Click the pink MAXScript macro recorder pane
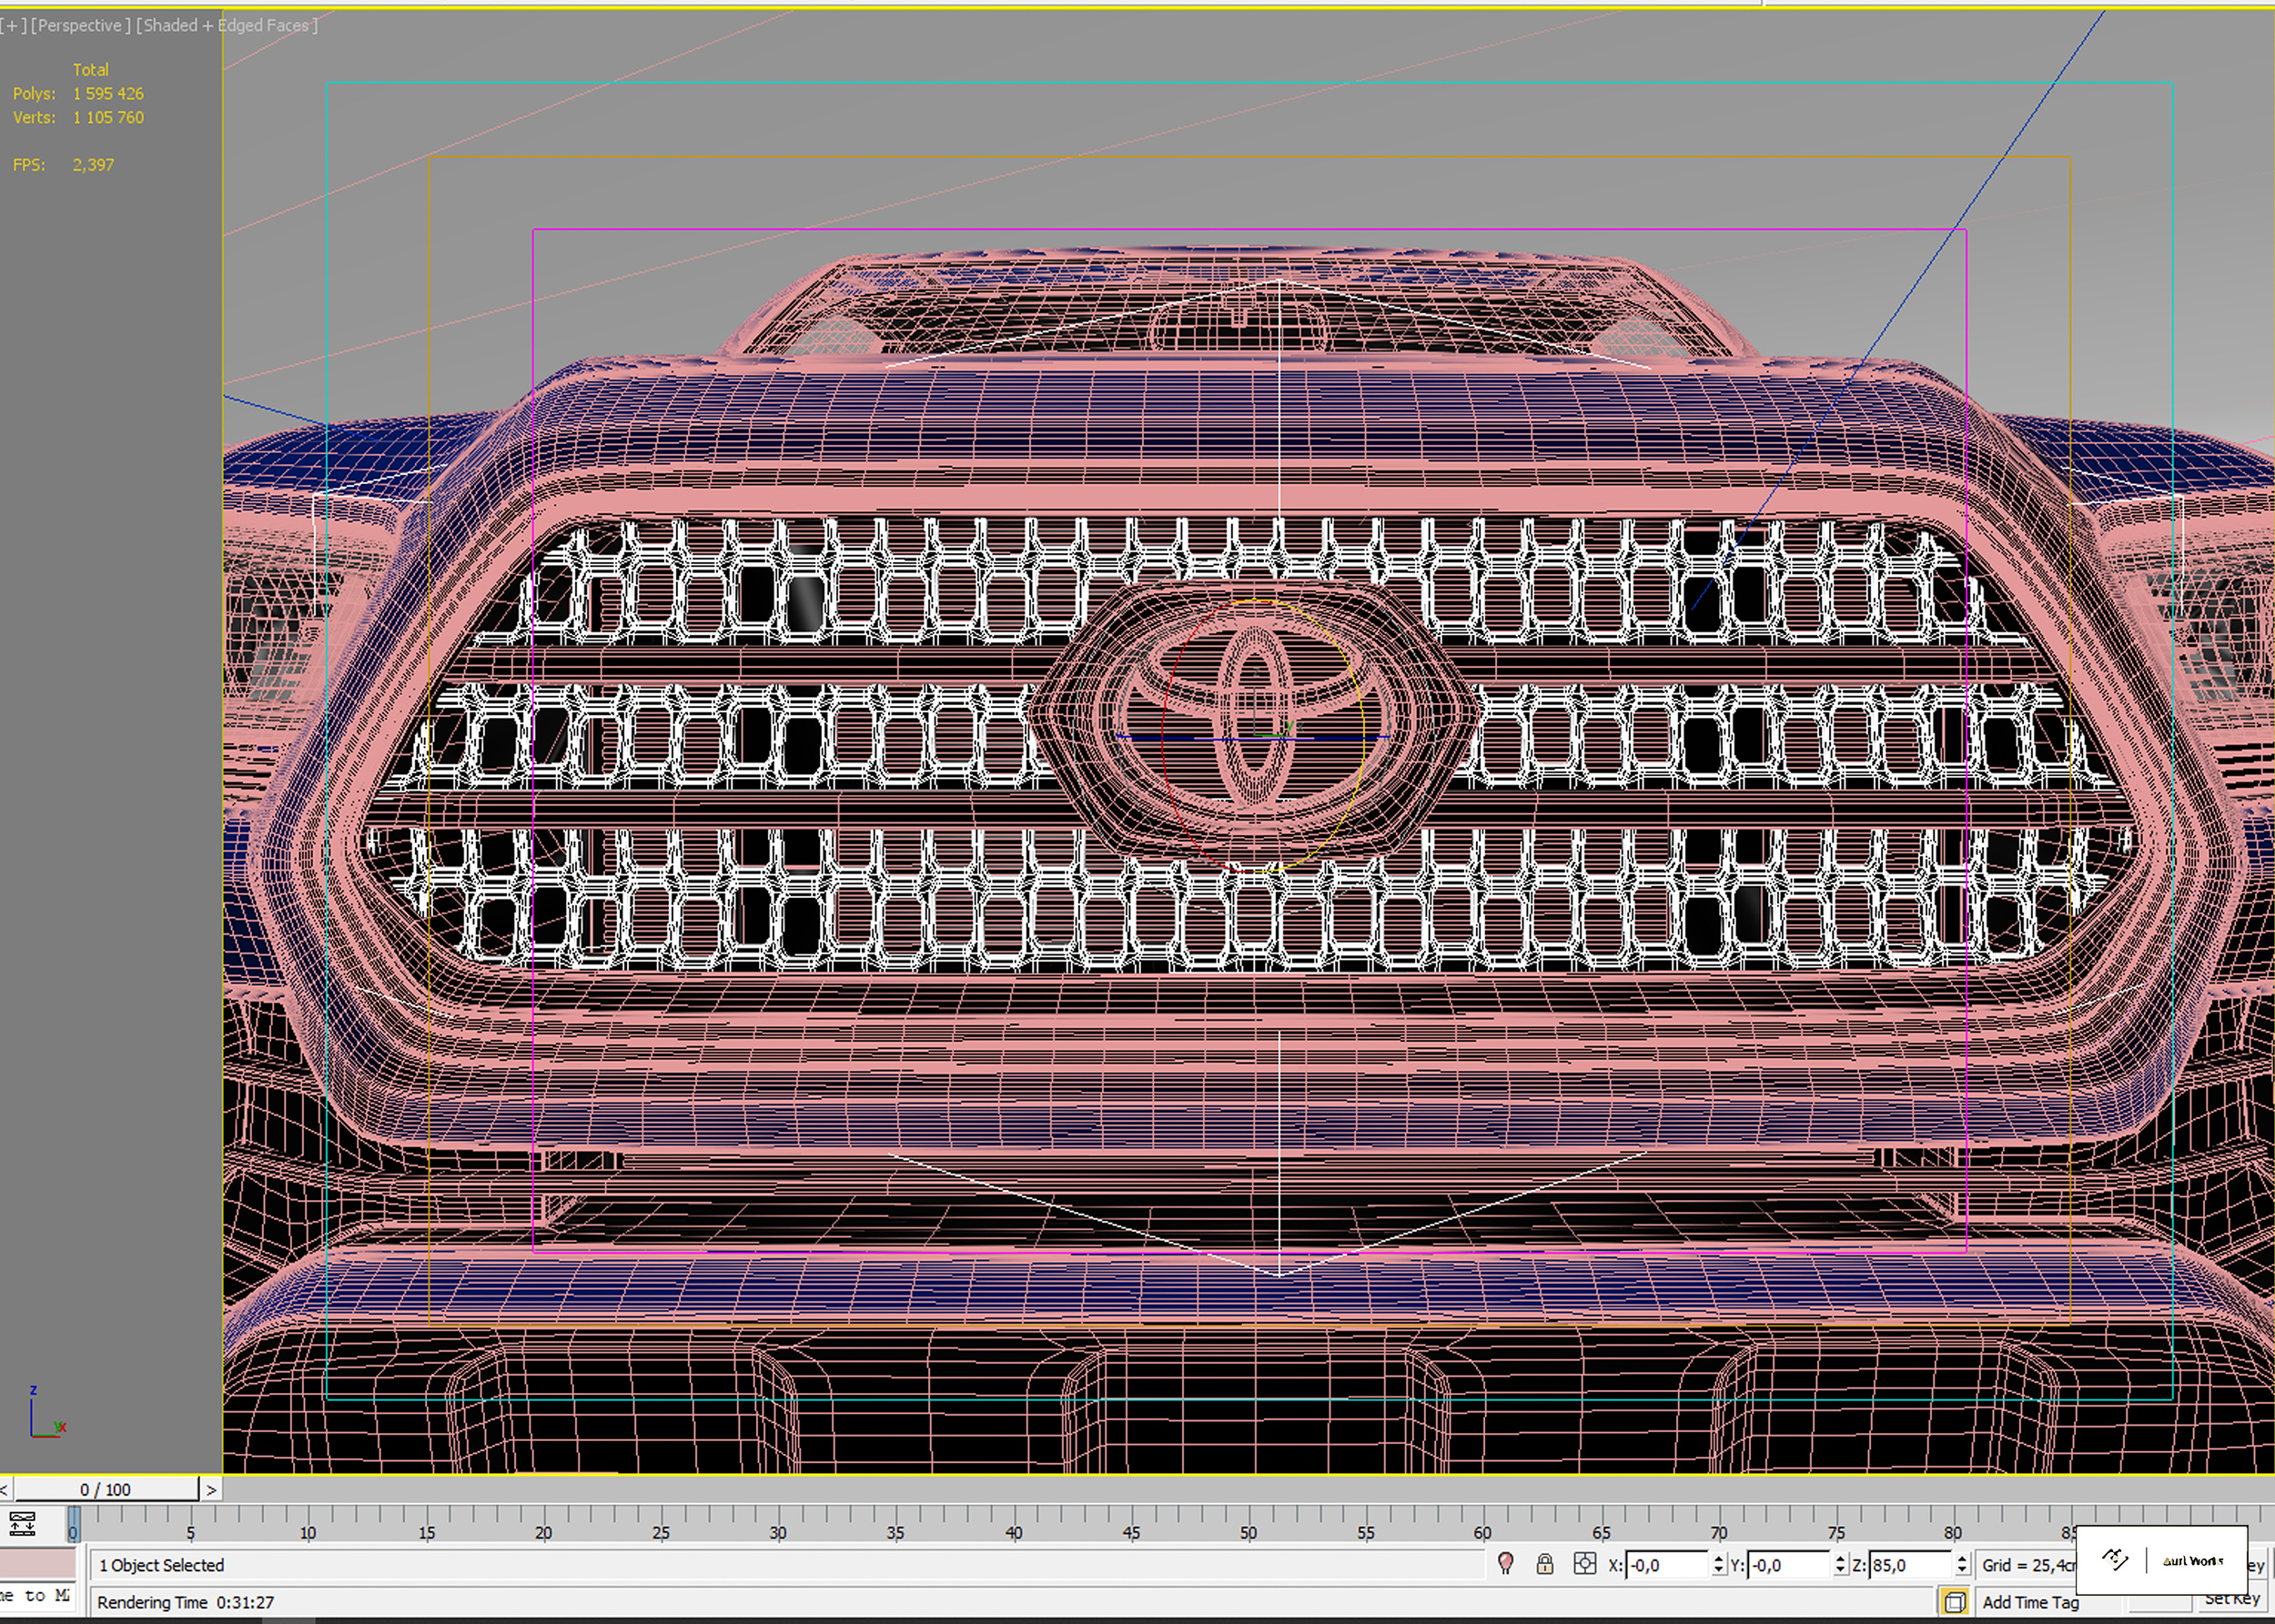The image size is (2275, 1624). pos(38,1563)
